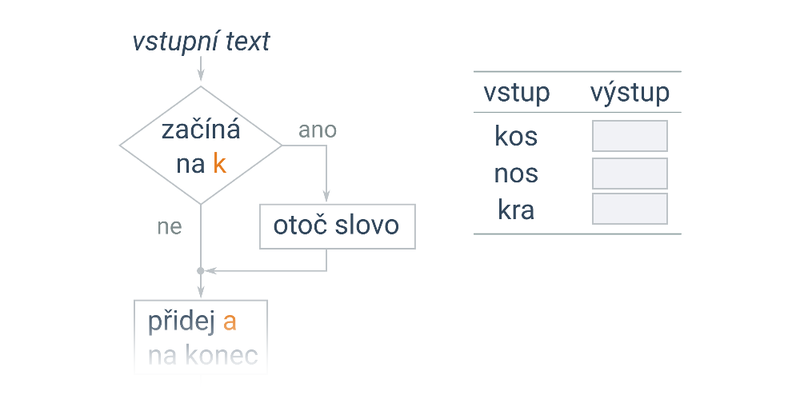Click the 'ne' branch label

[x=169, y=227]
